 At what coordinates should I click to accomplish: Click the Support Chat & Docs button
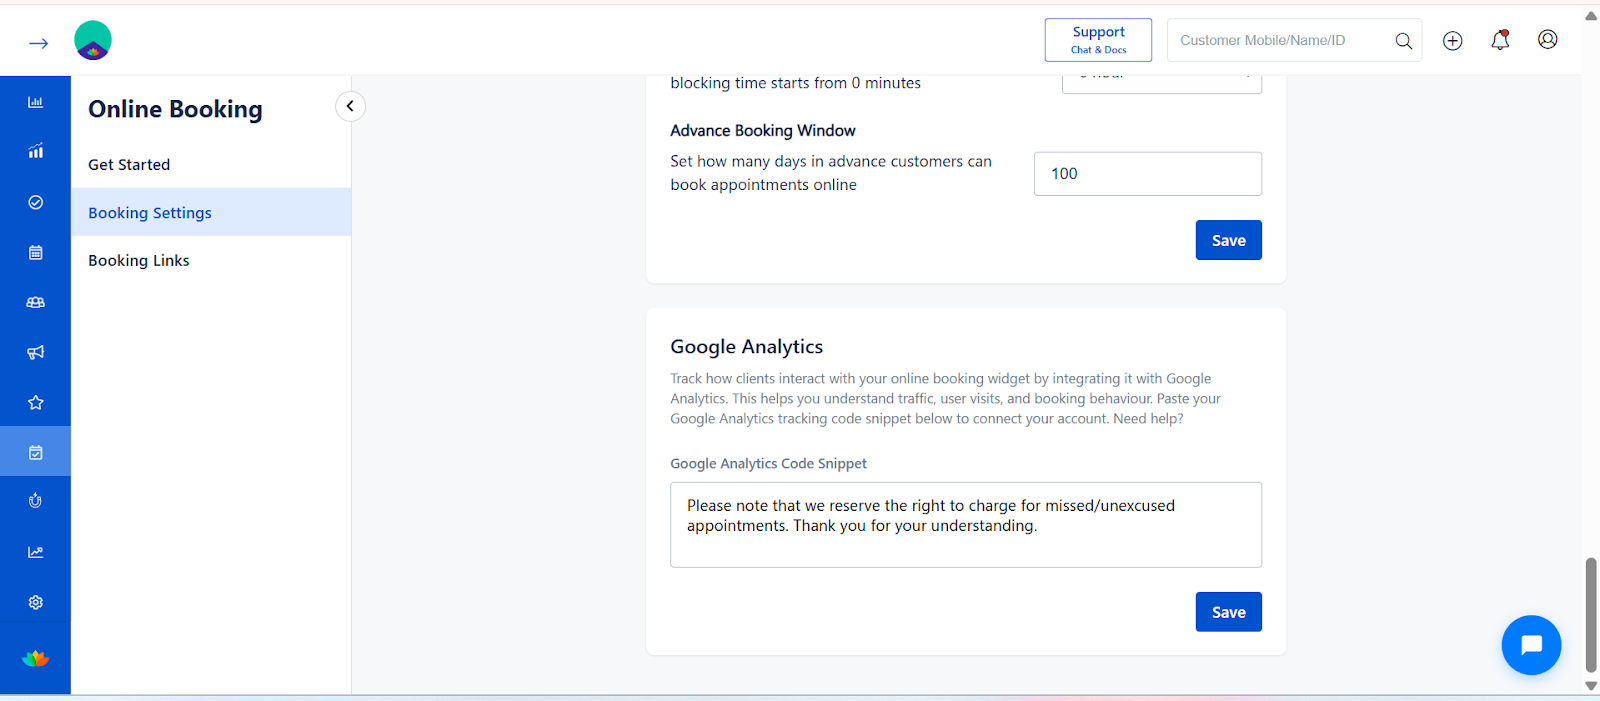[1098, 40]
